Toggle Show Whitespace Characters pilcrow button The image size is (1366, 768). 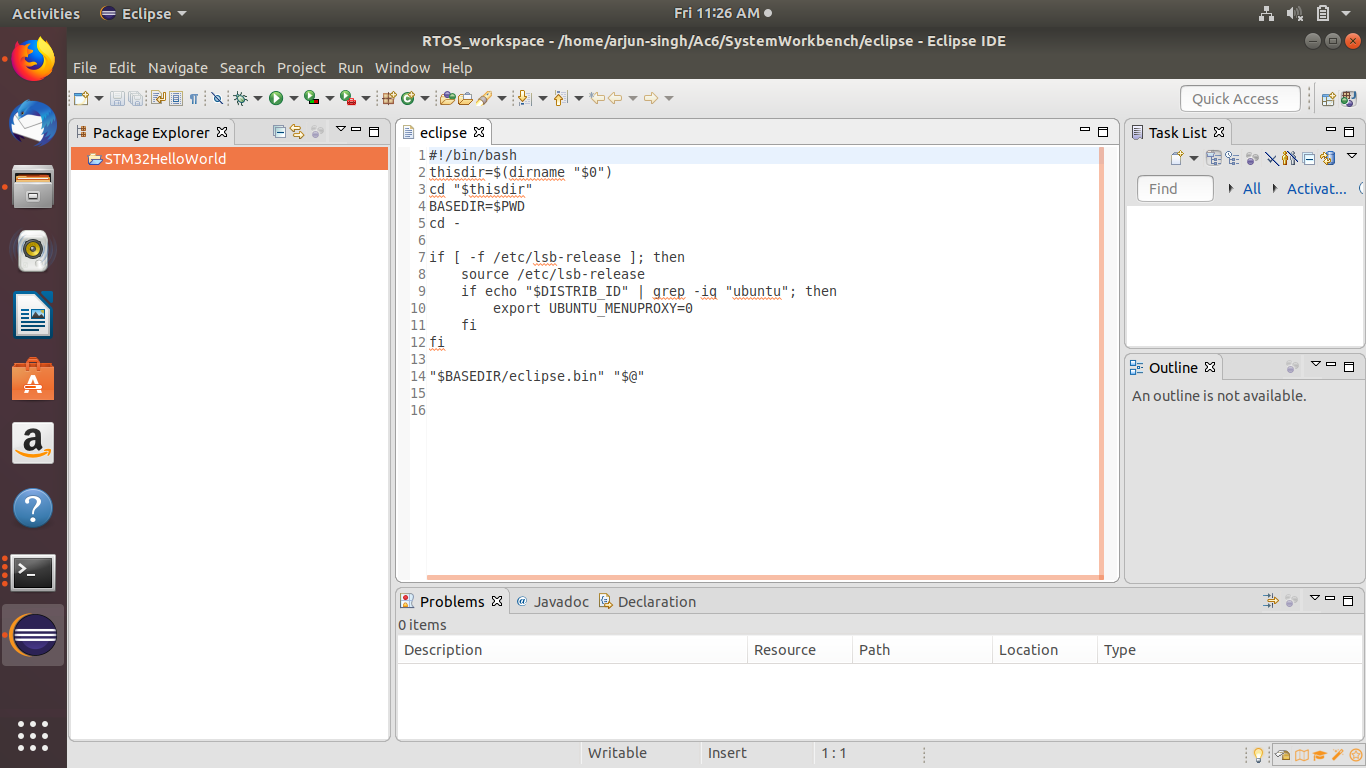pyautogui.click(x=194, y=98)
